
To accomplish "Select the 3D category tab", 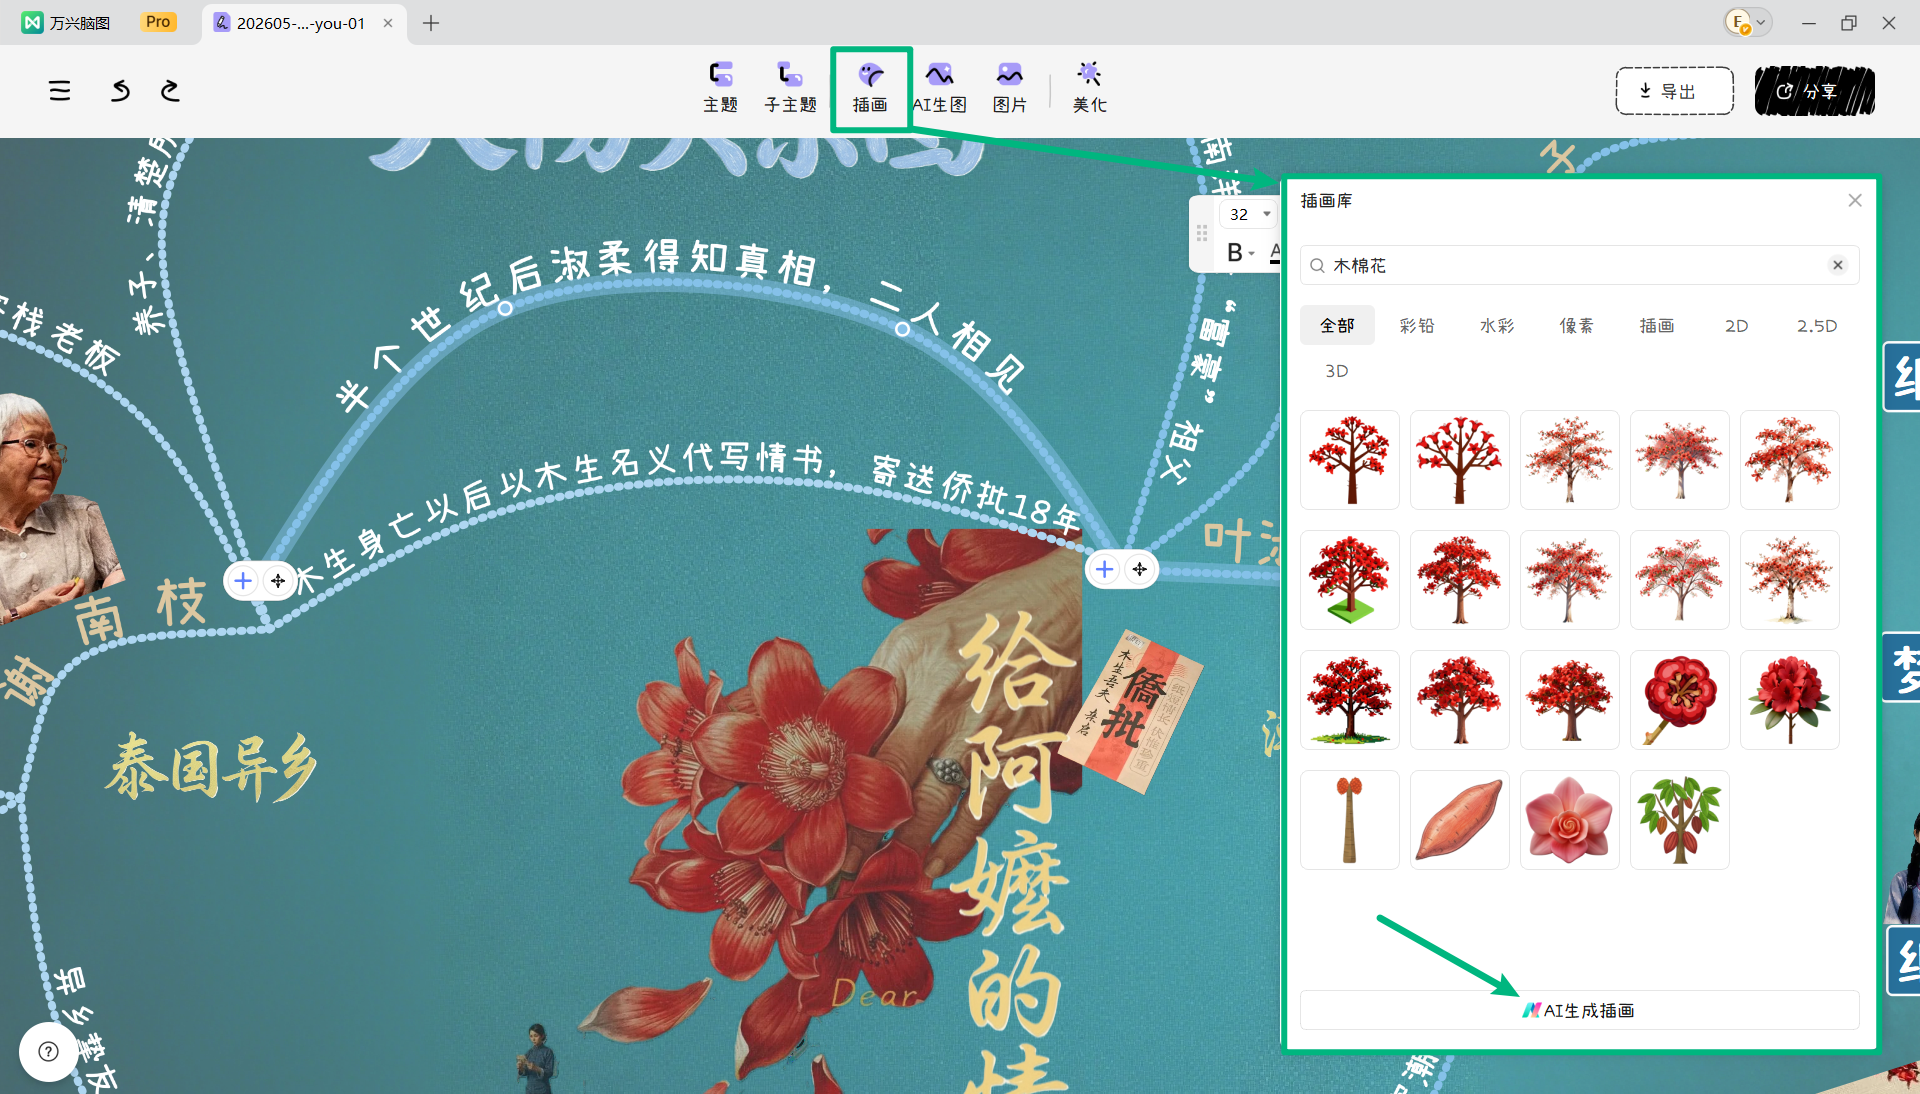I will click(x=1337, y=371).
